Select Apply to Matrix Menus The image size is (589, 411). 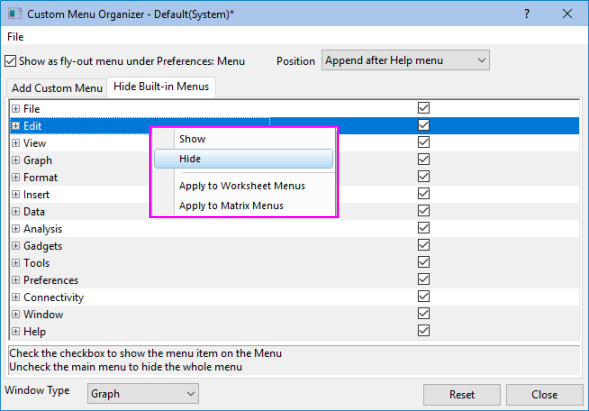[x=243, y=206]
